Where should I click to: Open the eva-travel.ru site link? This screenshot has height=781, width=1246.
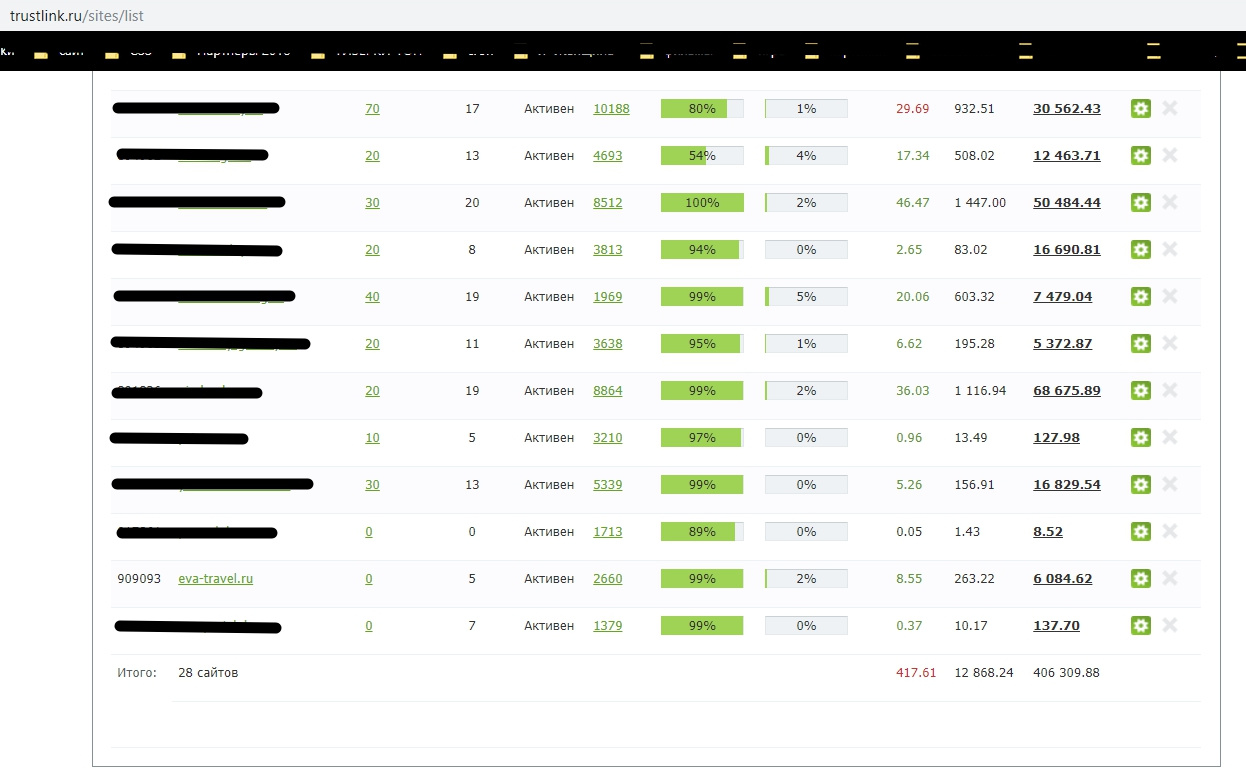coord(215,579)
